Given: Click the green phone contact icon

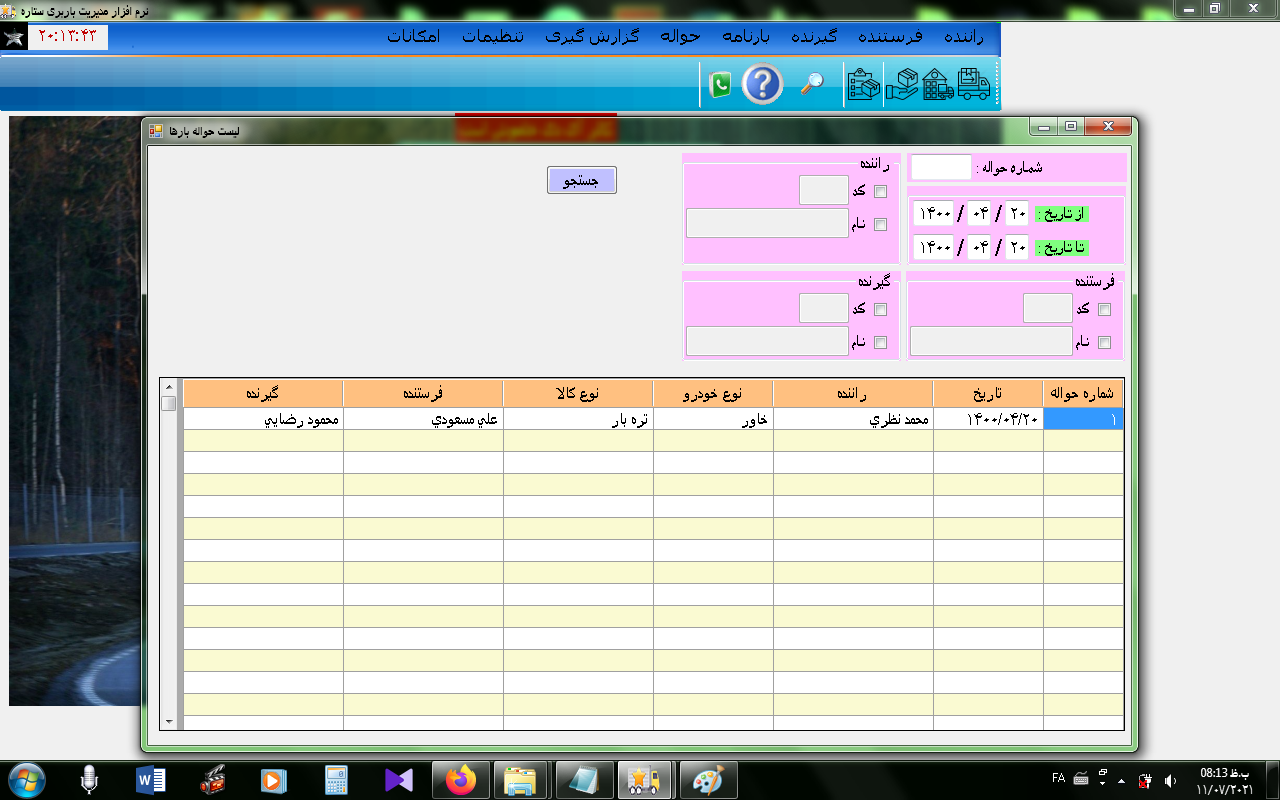Looking at the screenshot, I should [720, 84].
